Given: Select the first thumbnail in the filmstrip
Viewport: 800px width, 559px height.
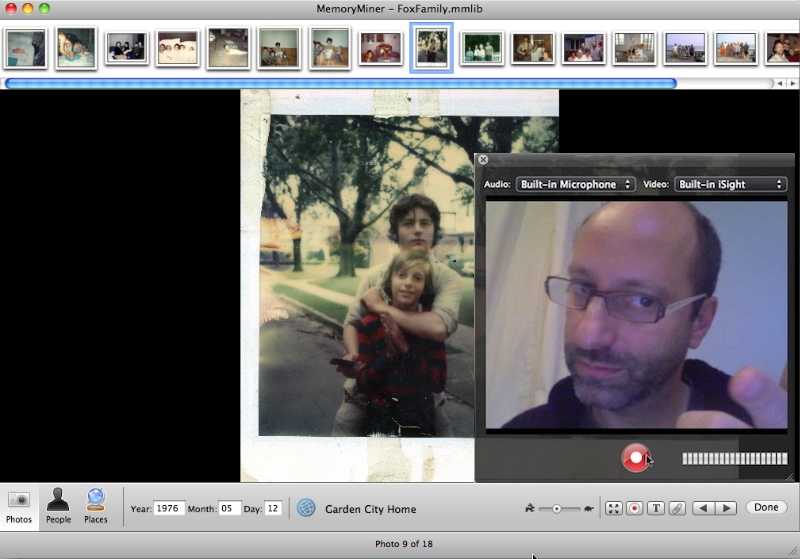Looking at the screenshot, I should (25, 48).
